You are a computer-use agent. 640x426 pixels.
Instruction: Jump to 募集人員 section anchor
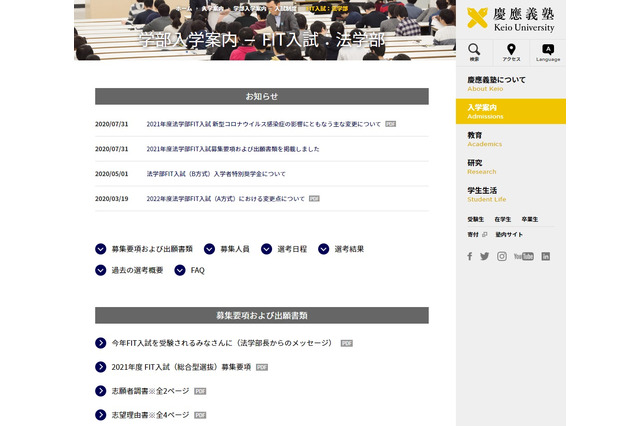[227, 249]
